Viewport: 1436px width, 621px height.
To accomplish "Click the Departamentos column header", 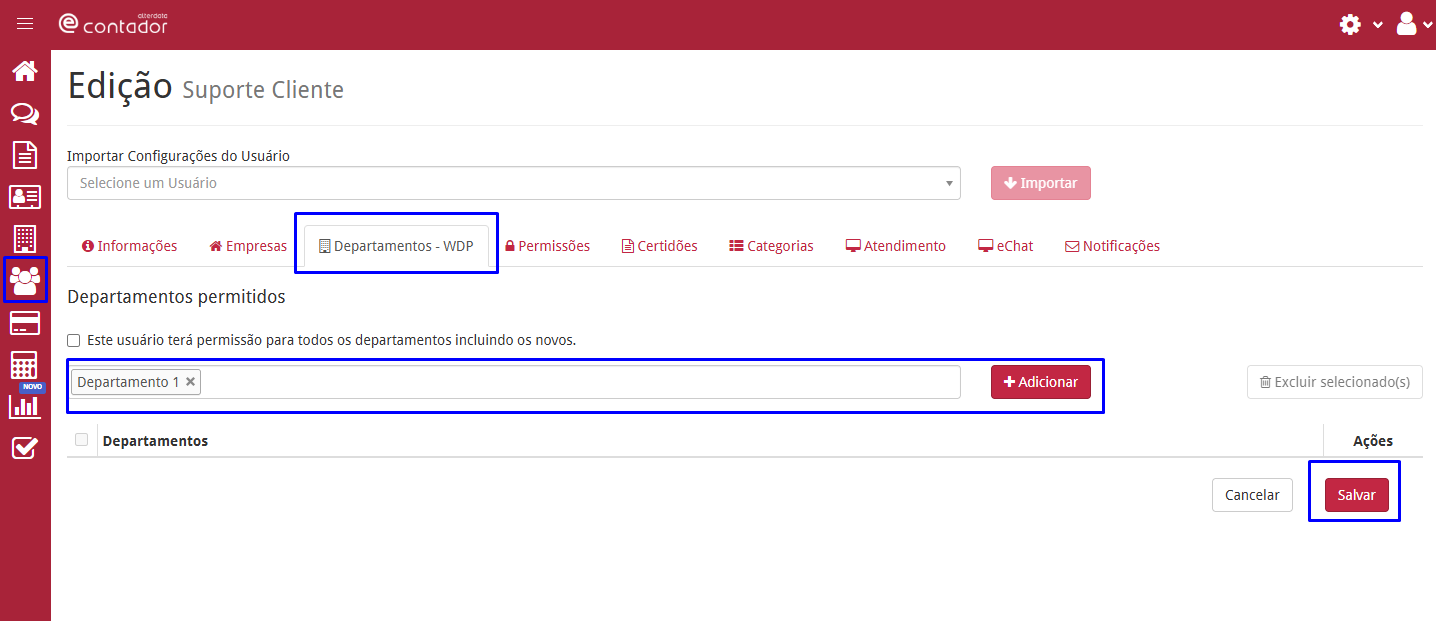I will tap(155, 441).
